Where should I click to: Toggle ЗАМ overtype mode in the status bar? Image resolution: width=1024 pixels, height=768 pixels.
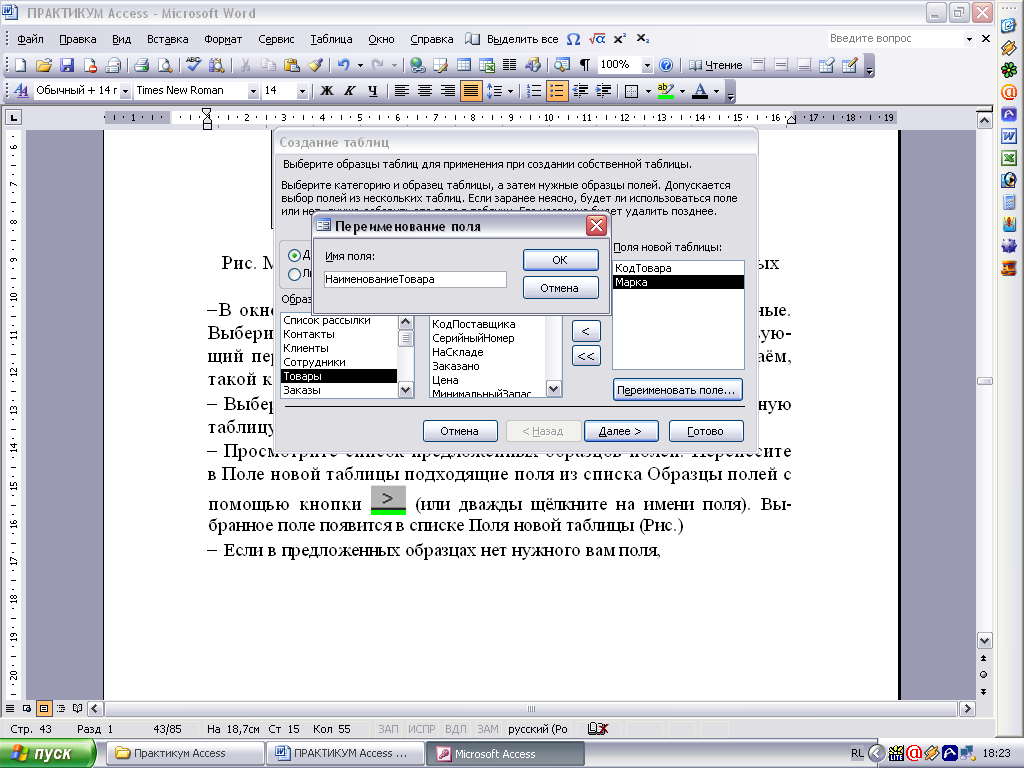(x=487, y=729)
